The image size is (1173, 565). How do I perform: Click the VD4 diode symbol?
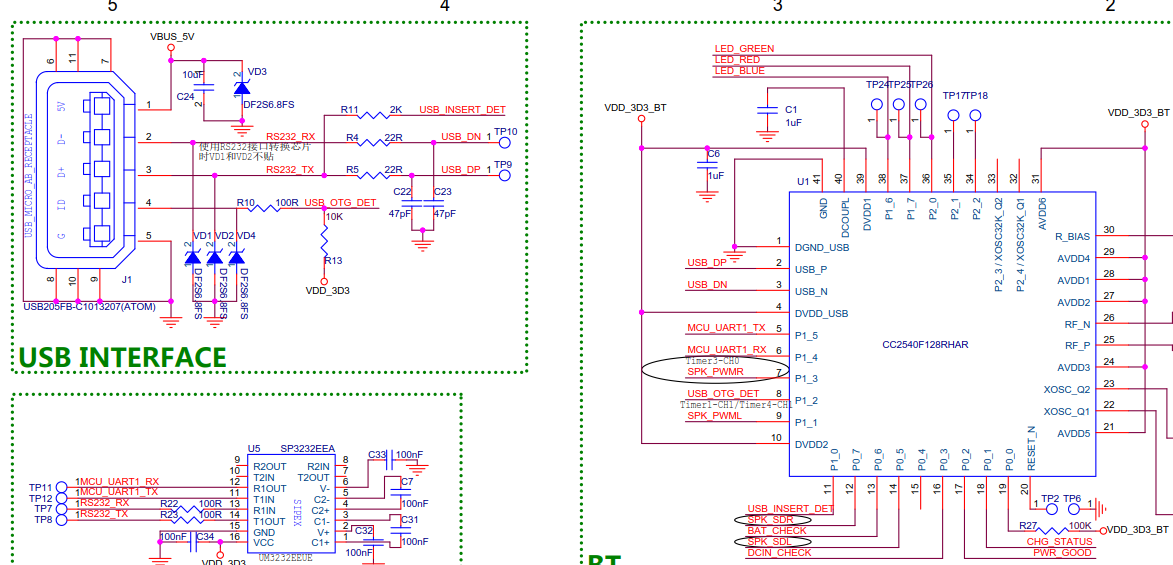pyautogui.click(x=236, y=257)
